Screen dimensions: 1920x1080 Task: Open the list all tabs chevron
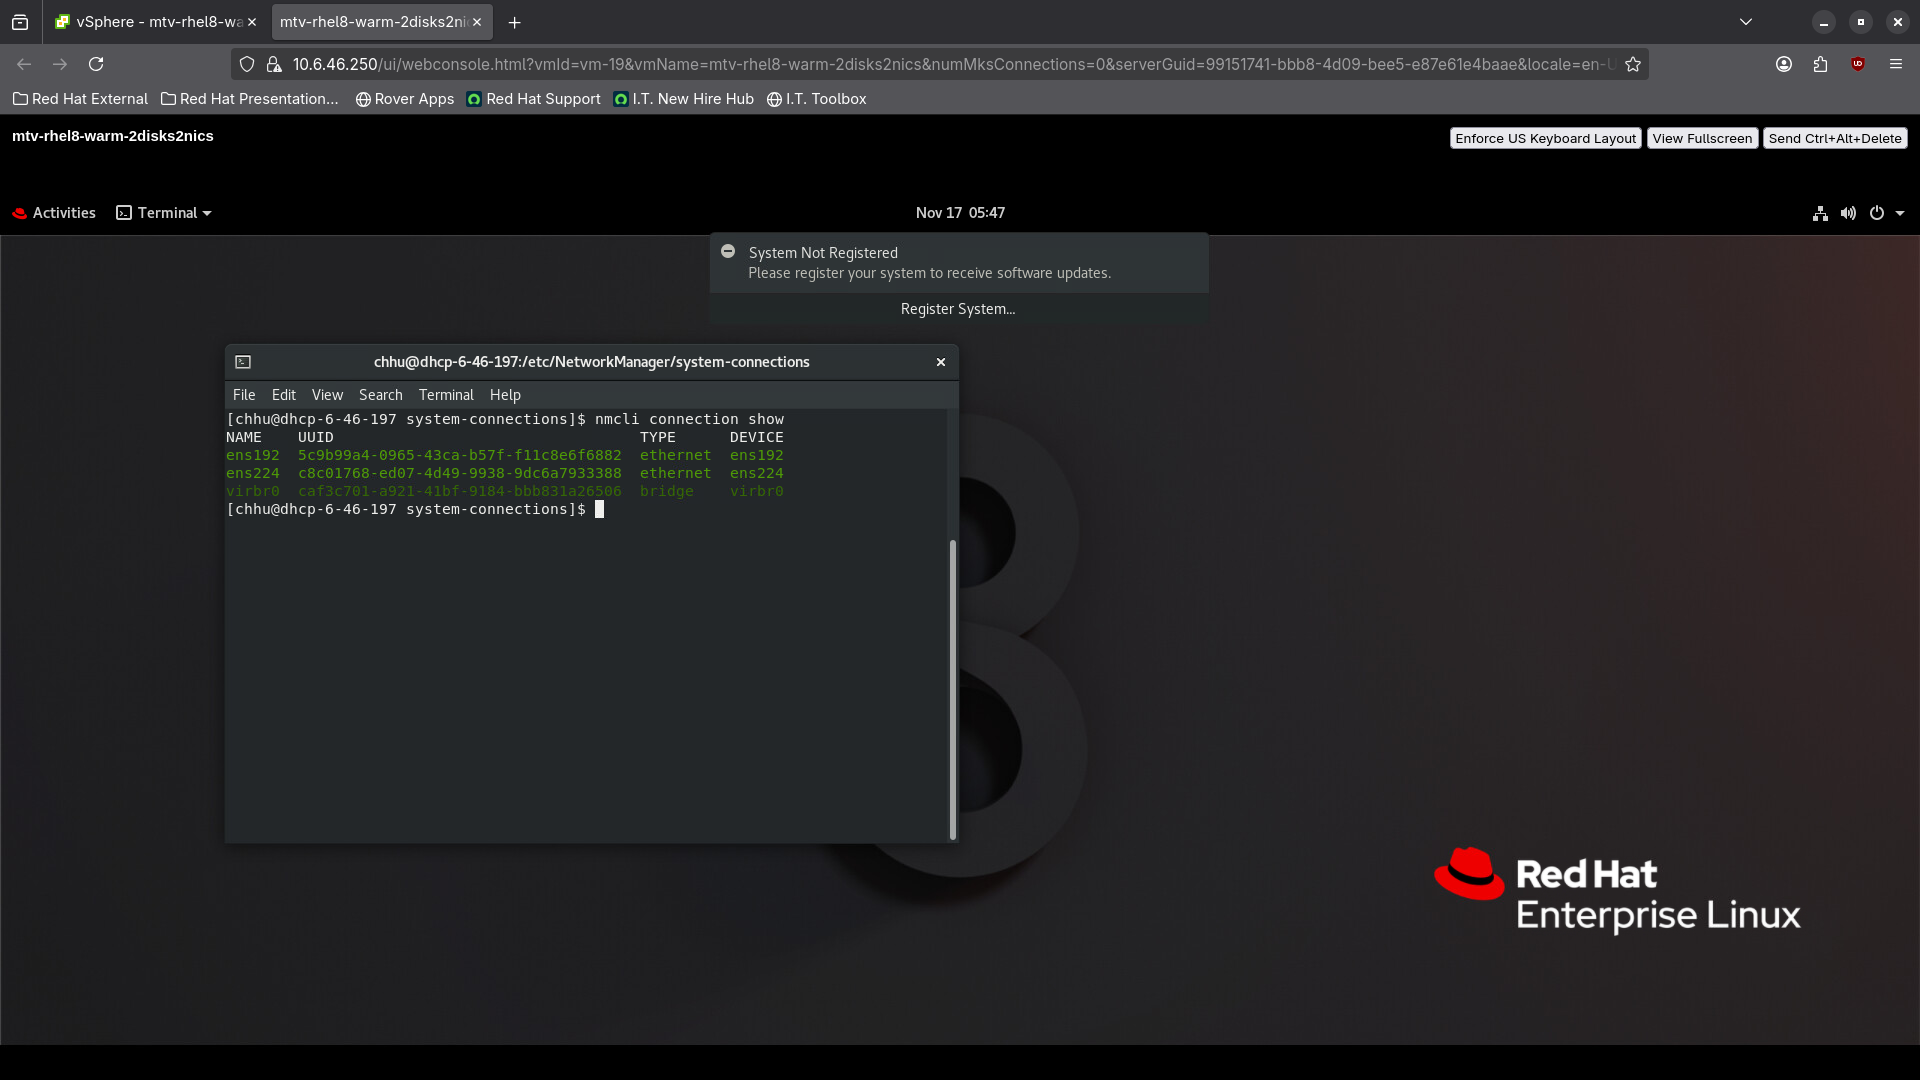pyautogui.click(x=1746, y=22)
